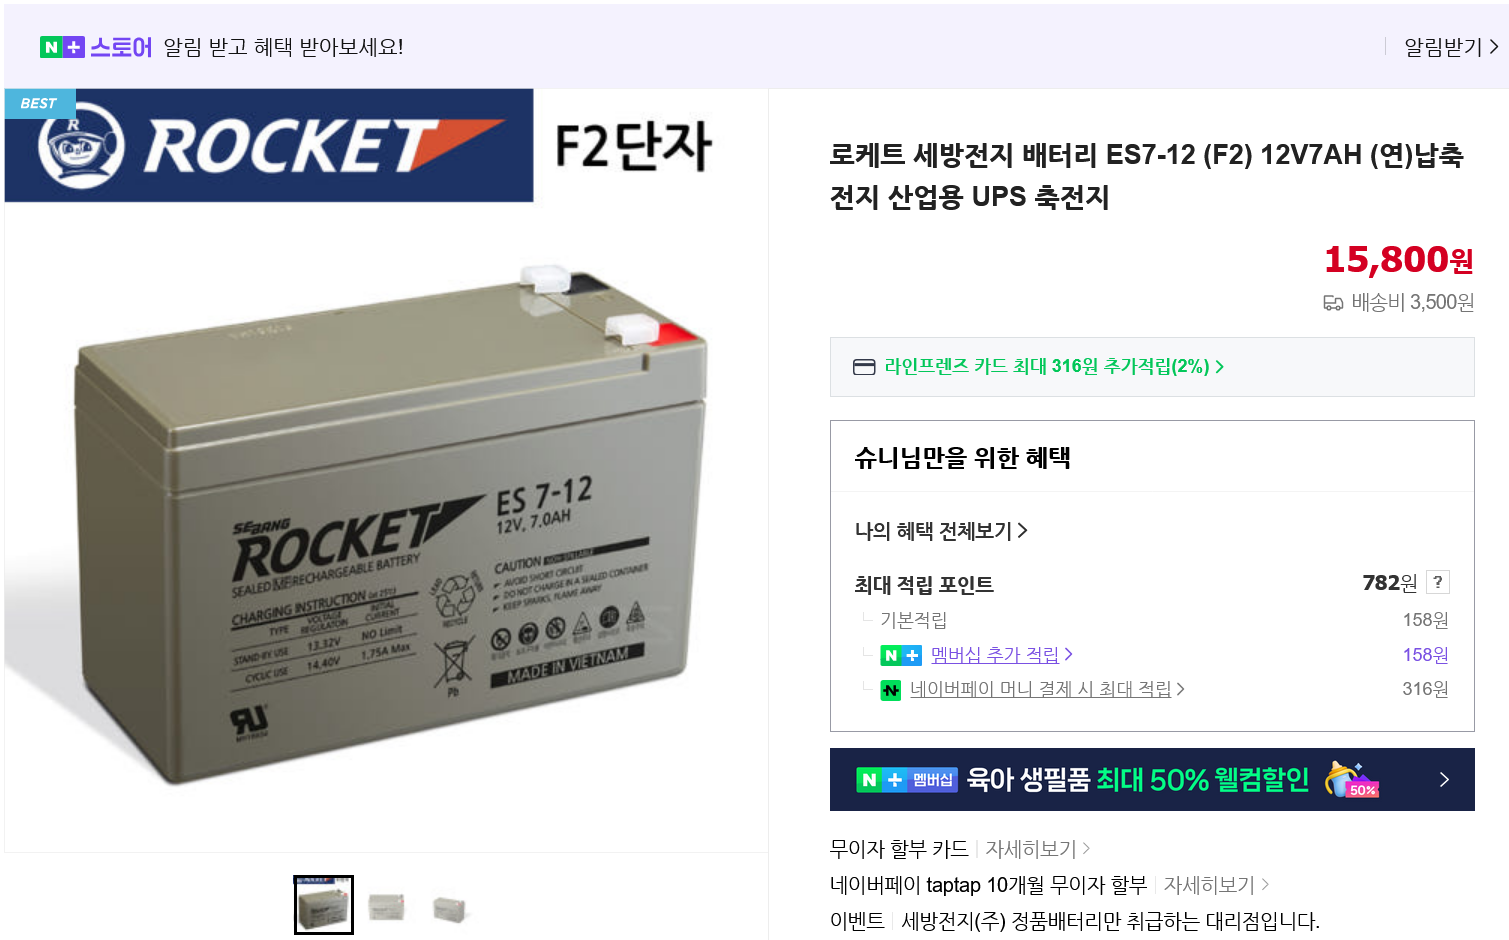
Task: Click the N+ Store logo icon
Action: click(62, 47)
